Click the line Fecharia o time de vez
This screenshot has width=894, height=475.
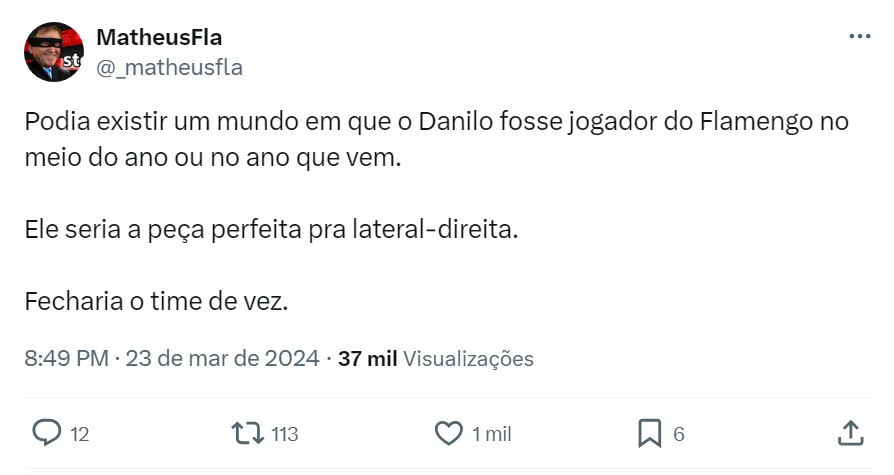[x=156, y=300]
